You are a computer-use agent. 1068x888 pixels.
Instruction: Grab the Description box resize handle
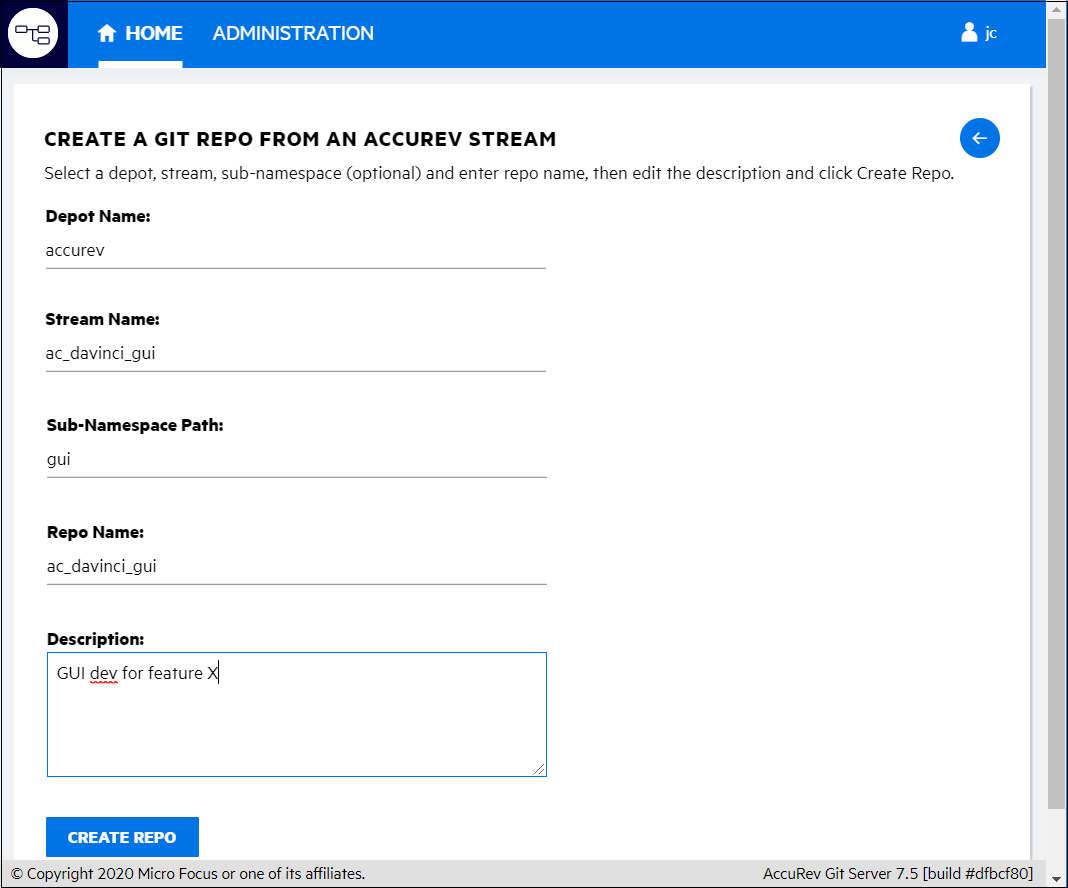point(539,769)
